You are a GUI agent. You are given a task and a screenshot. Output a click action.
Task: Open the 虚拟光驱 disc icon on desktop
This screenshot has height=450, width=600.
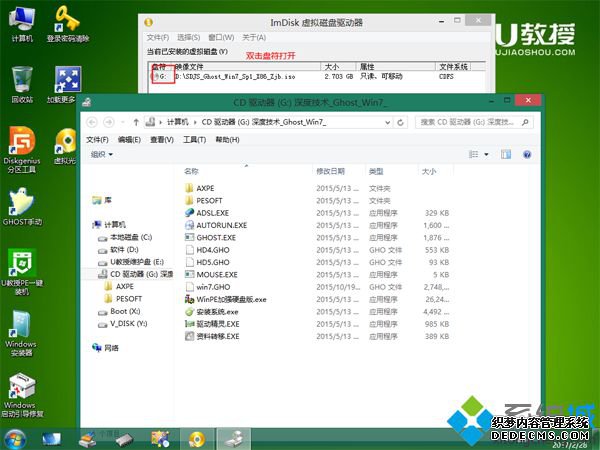65,147
